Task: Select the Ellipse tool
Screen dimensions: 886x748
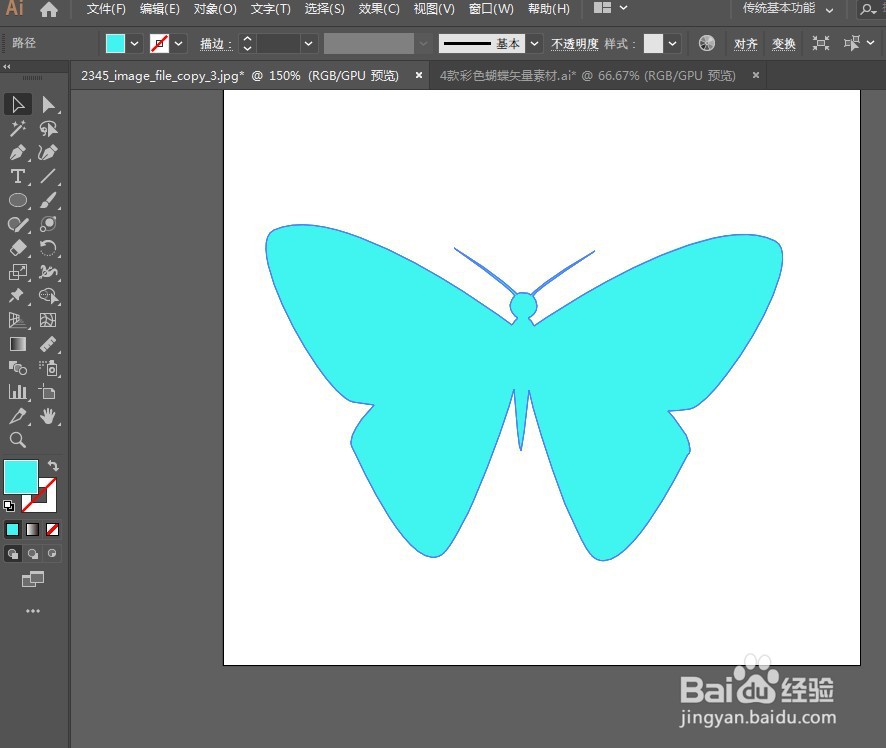Action: pos(18,201)
